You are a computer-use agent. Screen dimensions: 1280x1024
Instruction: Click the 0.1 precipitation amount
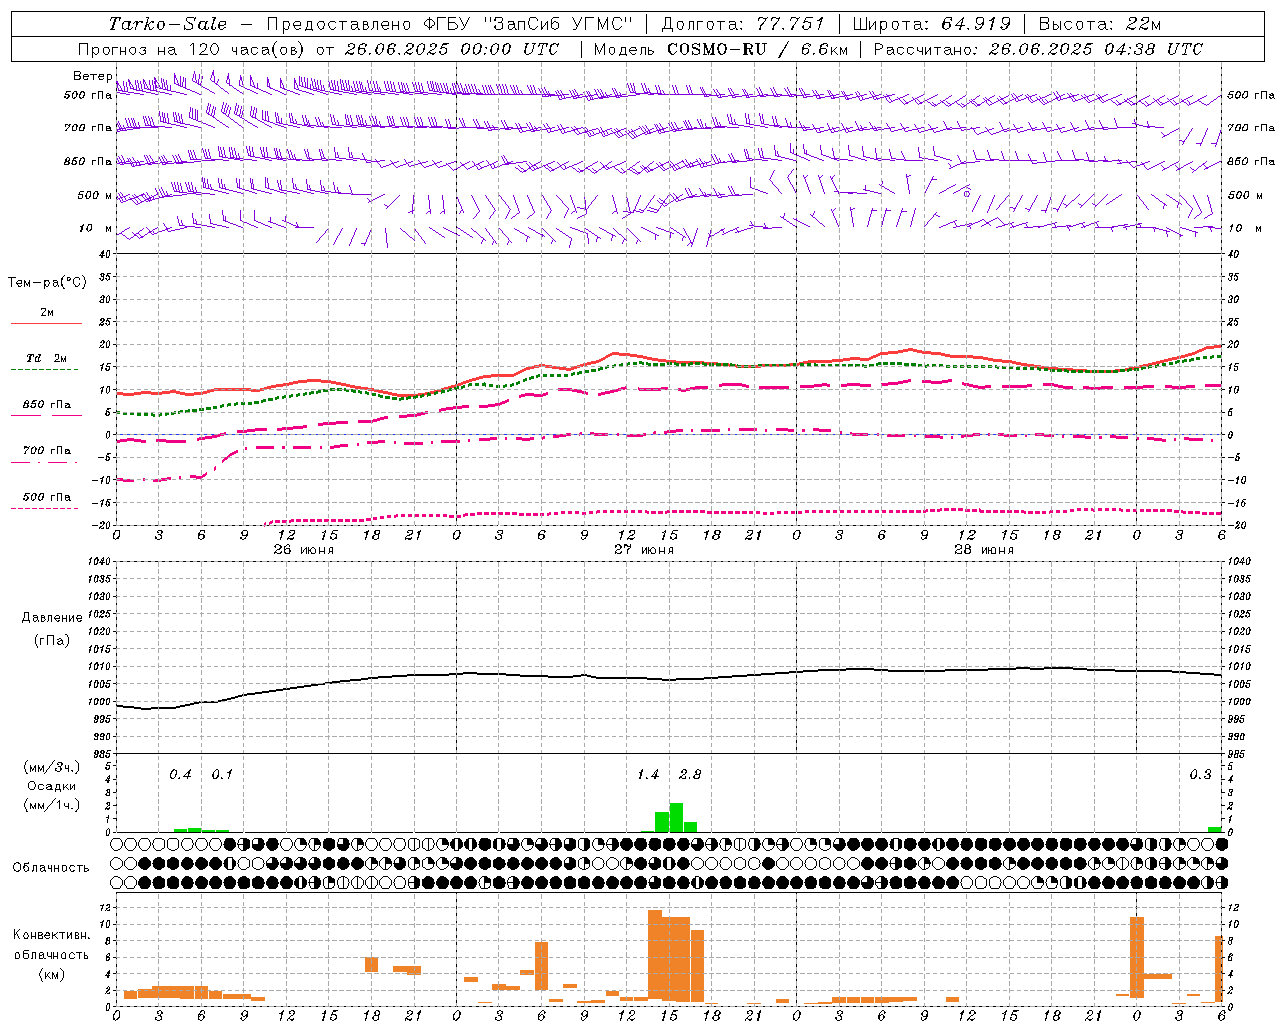(x=222, y=774)
